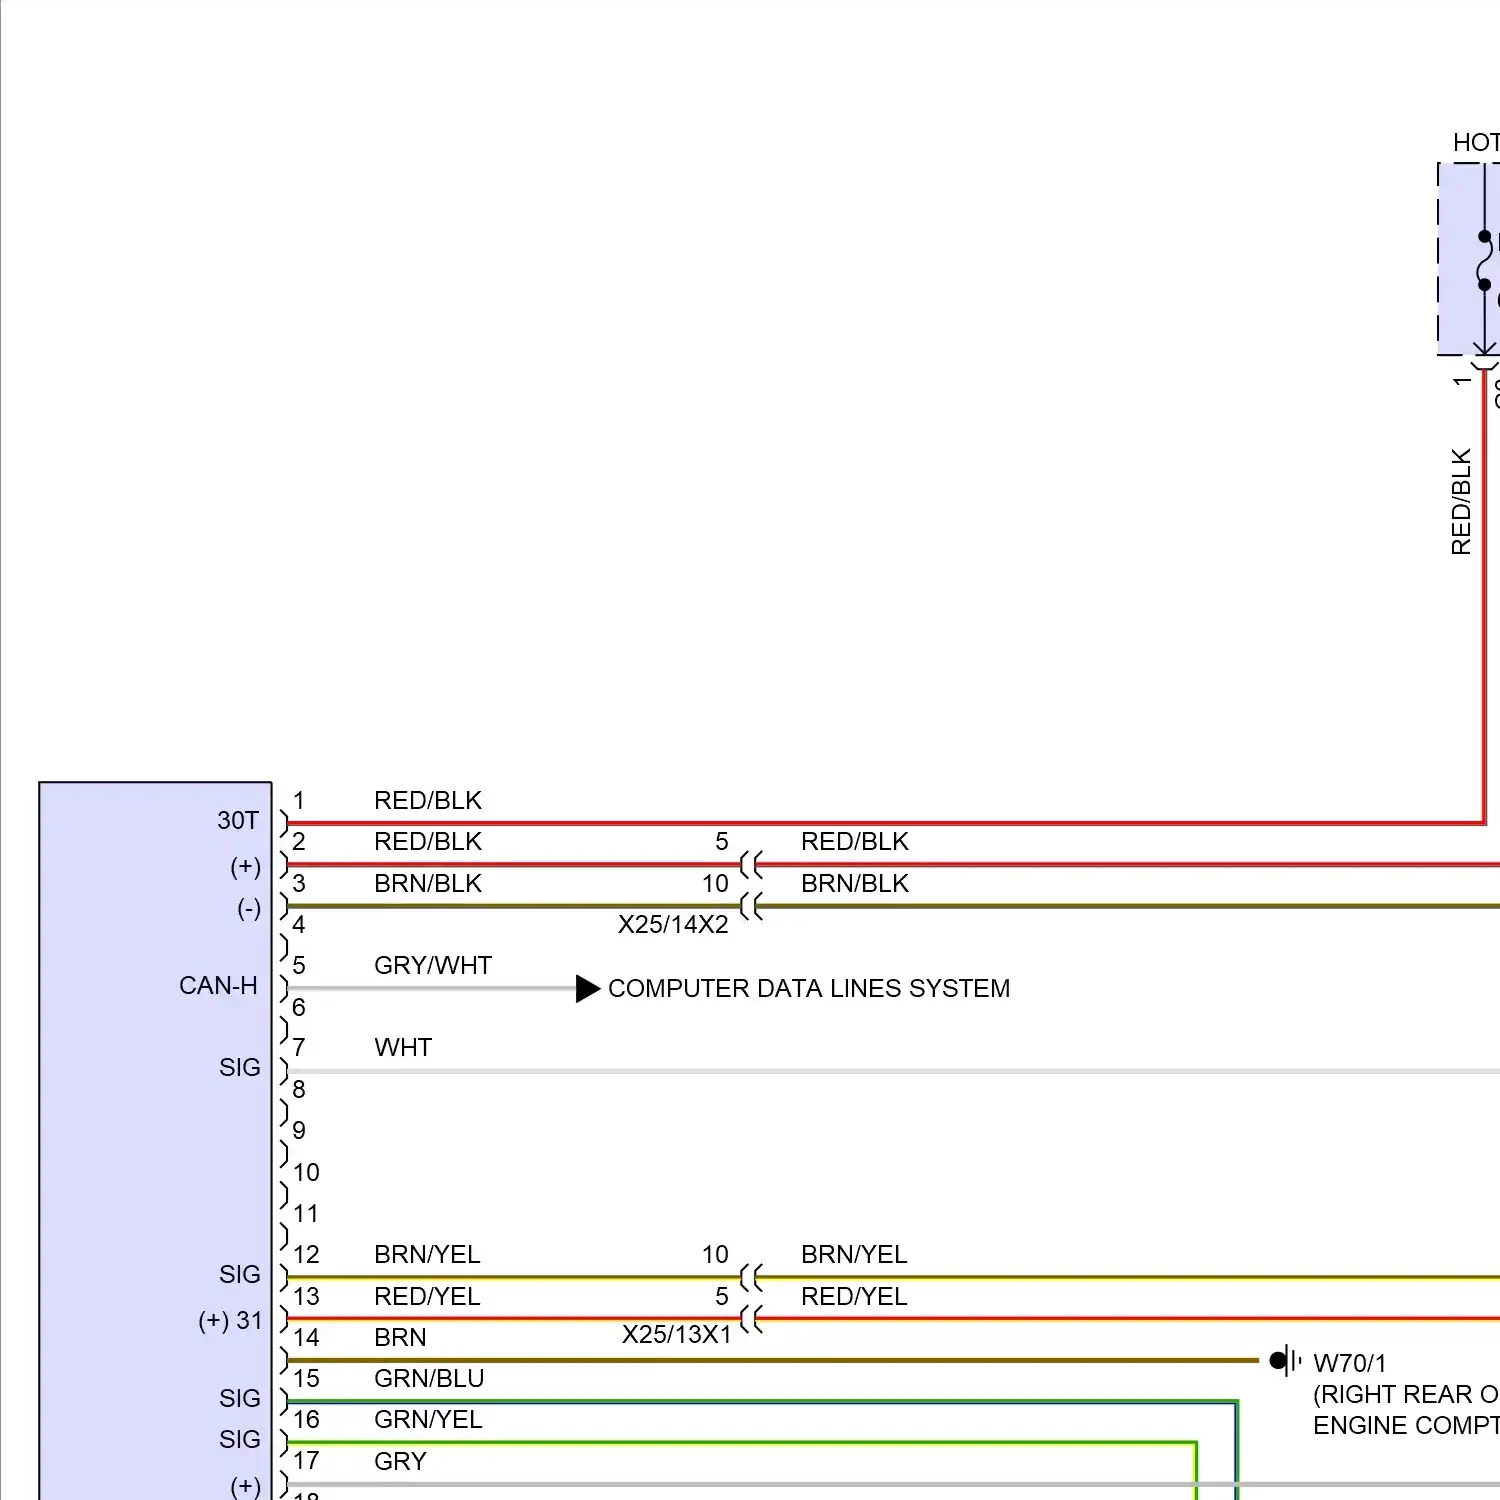Click RED/YEL label right of X25/13X1 connector

(854, 1297)
